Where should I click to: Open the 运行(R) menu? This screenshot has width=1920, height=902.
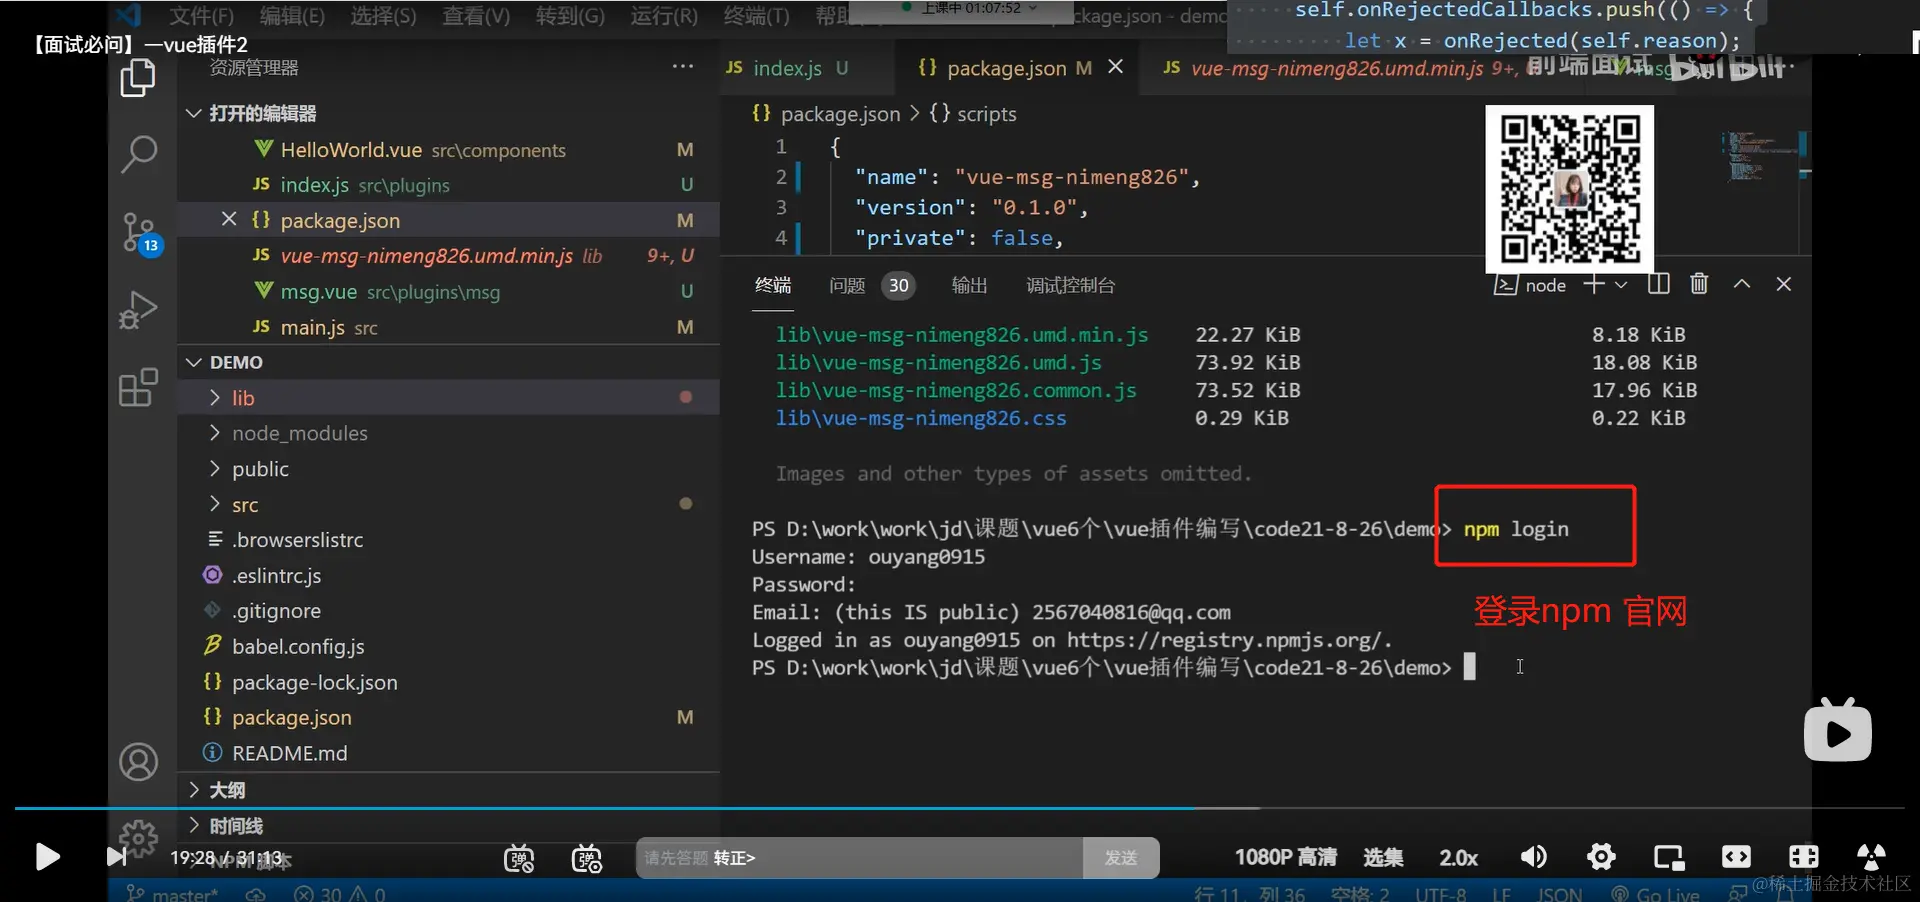(664, 16)
